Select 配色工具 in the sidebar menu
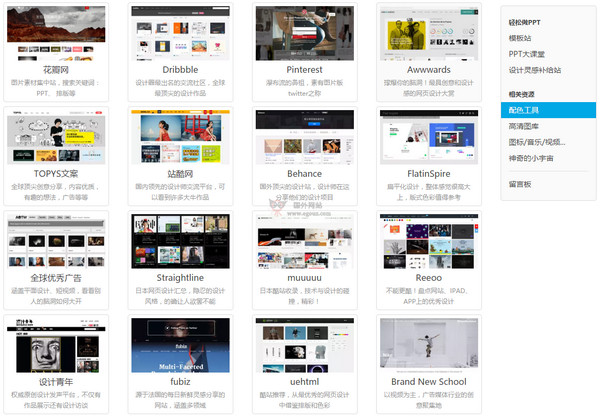Image resolution: width=600 pixels, height=416 pixels. pyautogui.click(x=526, y=110)
